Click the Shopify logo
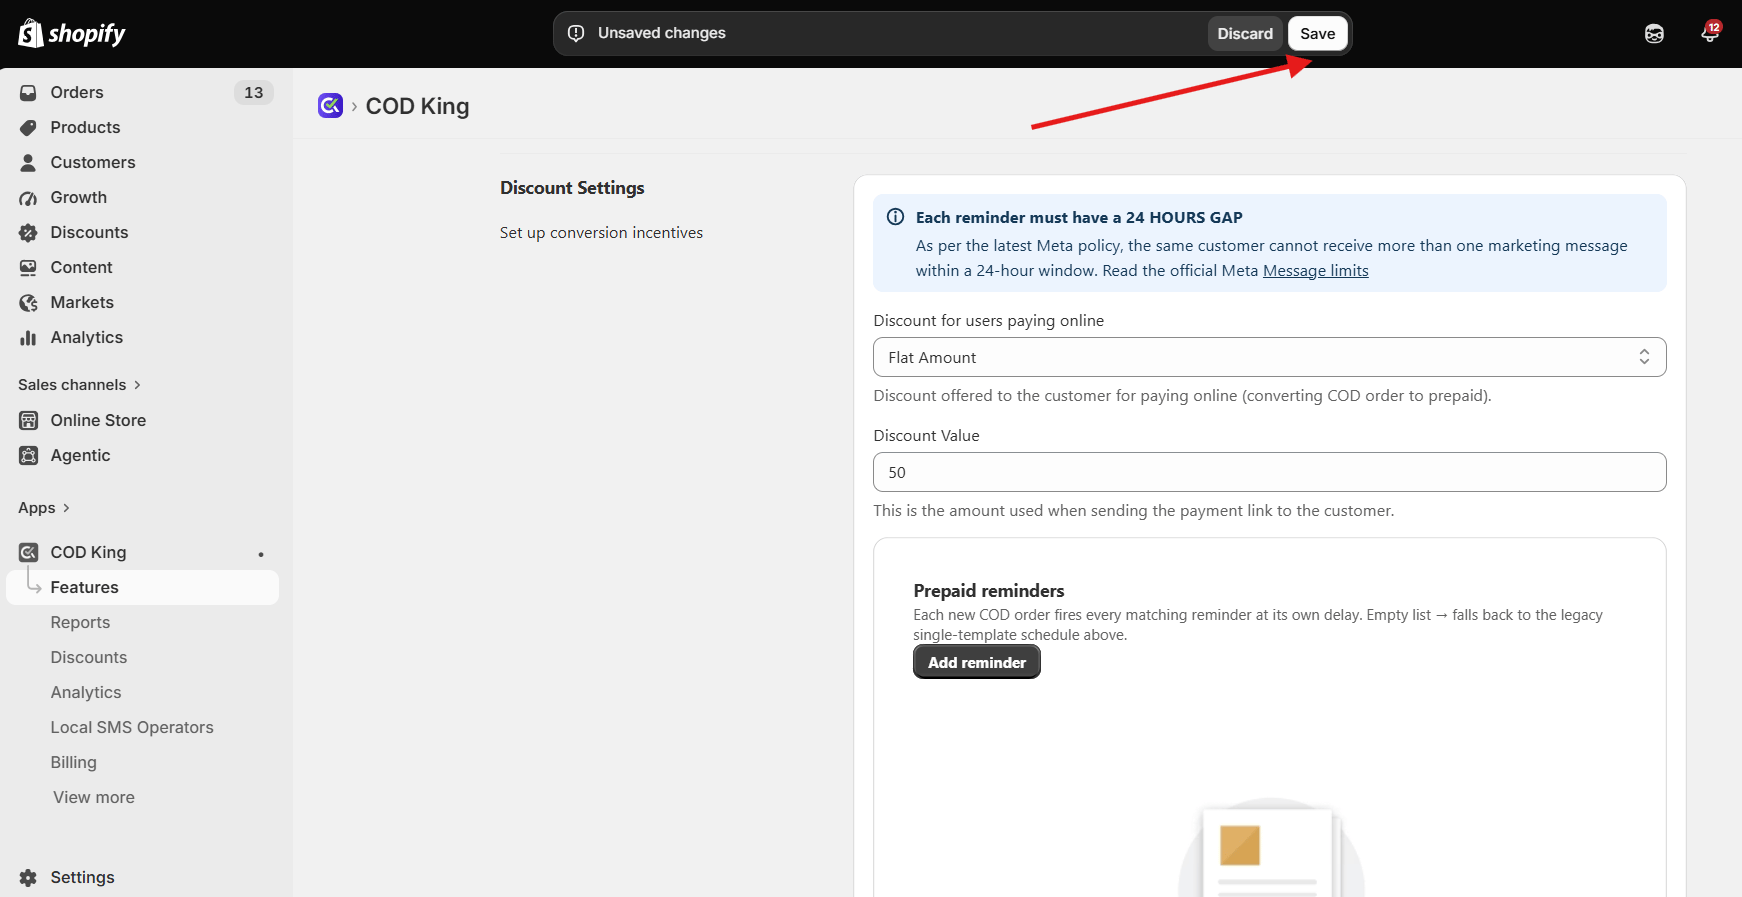Screen dimensions: 1742x897 pyautogui.click(x=72, y=33)
